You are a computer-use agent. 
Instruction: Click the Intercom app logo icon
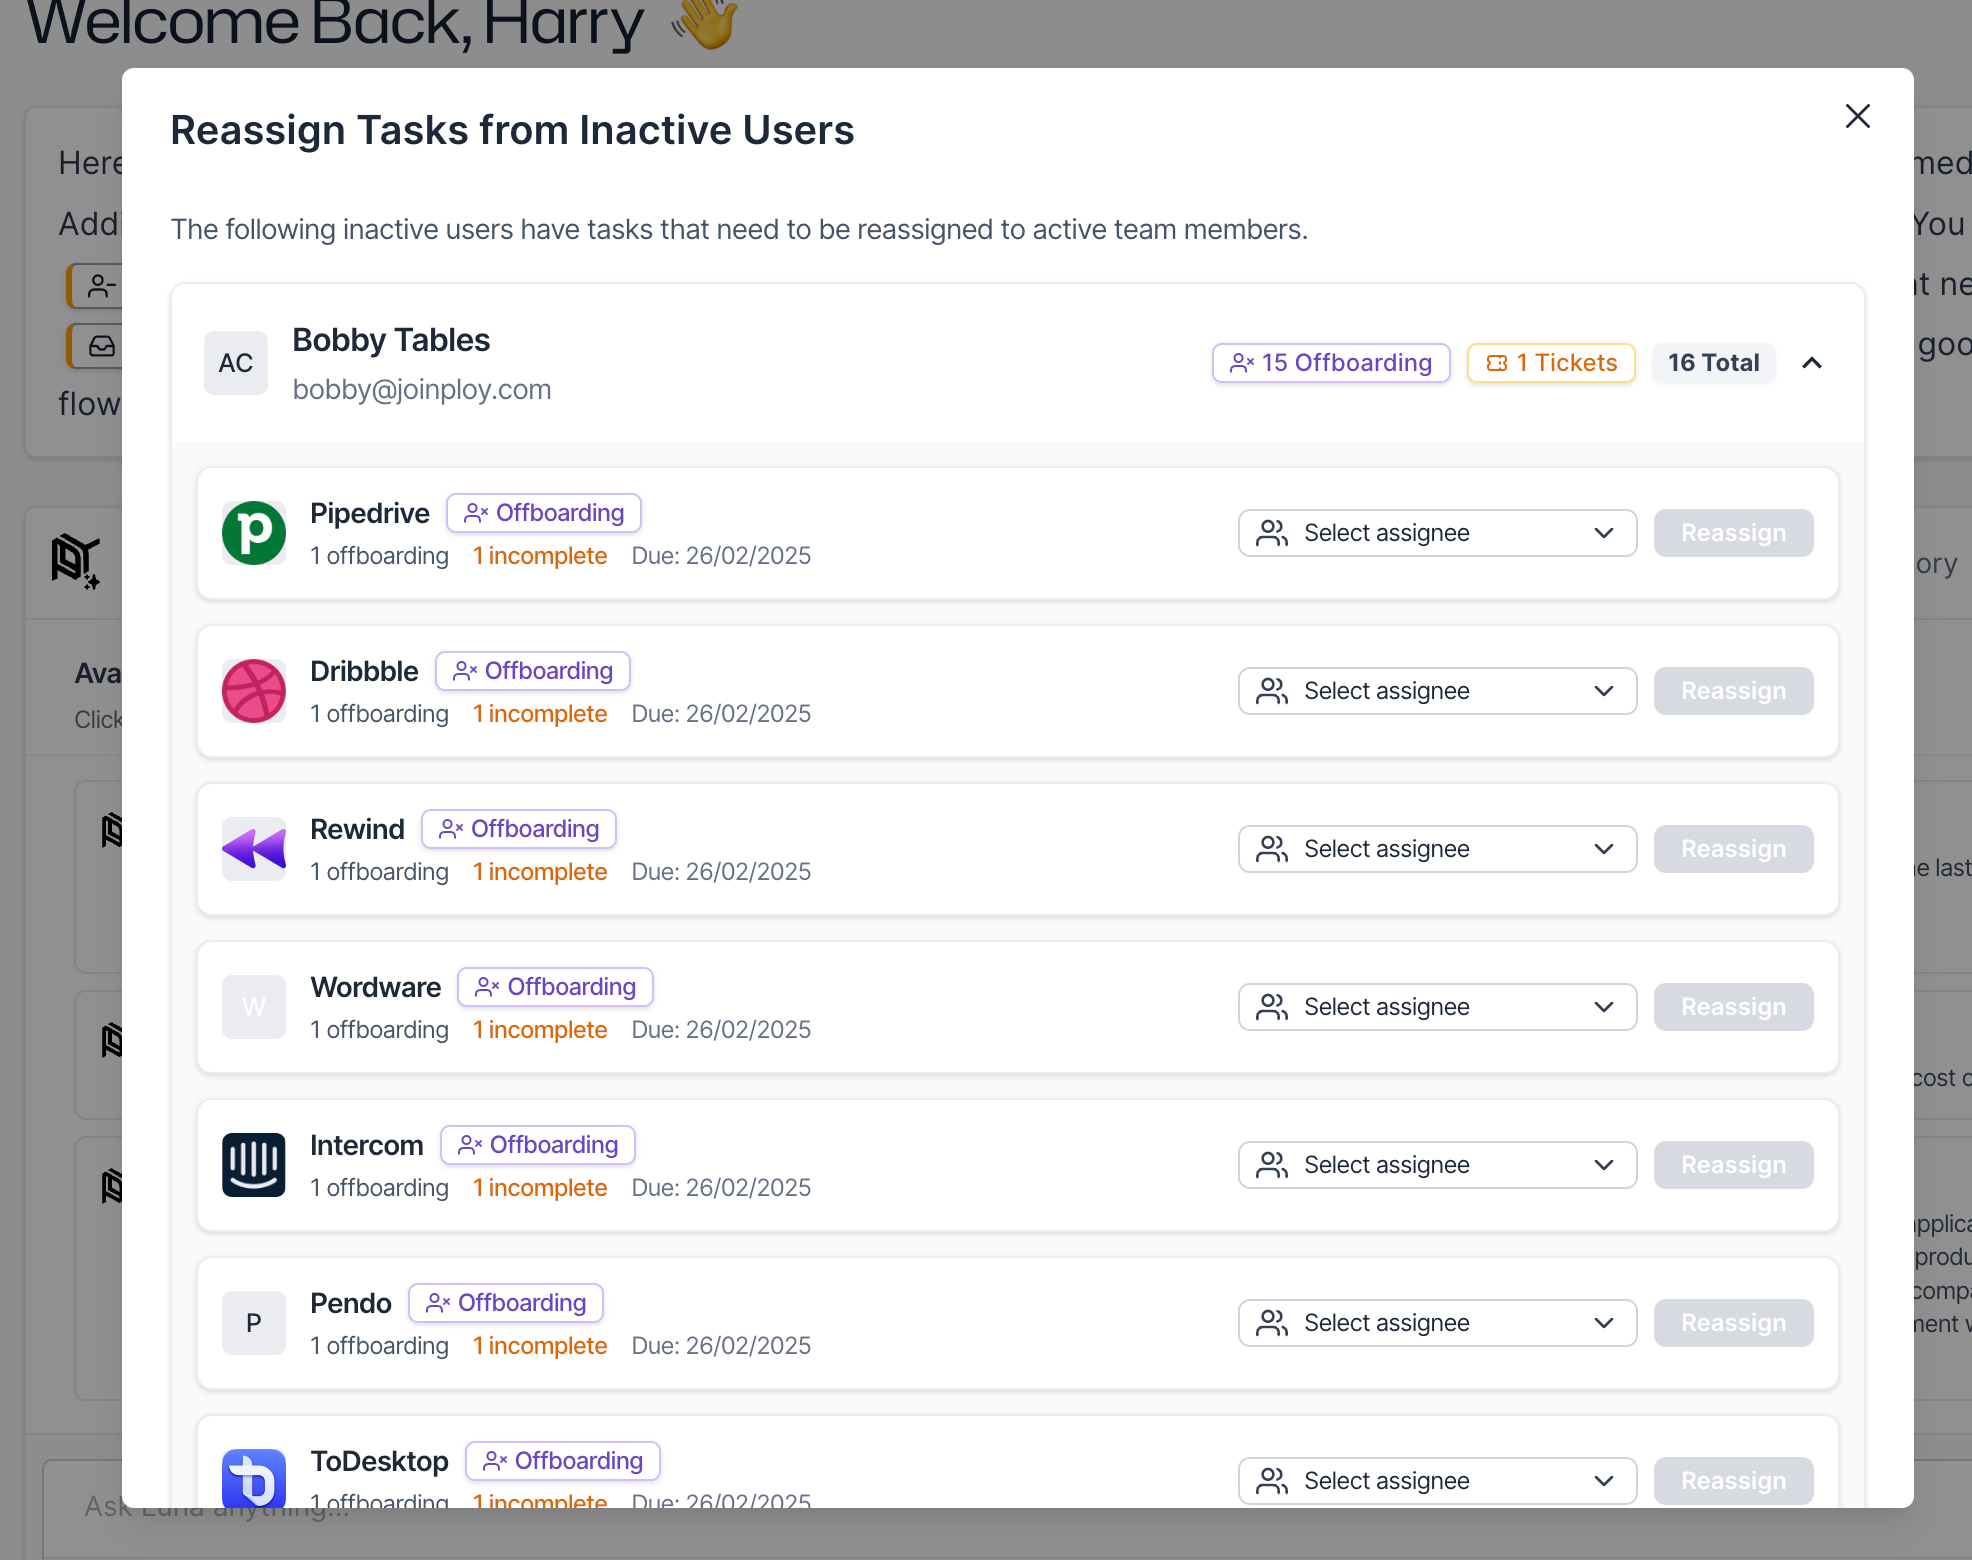[x=253, y=1165]
